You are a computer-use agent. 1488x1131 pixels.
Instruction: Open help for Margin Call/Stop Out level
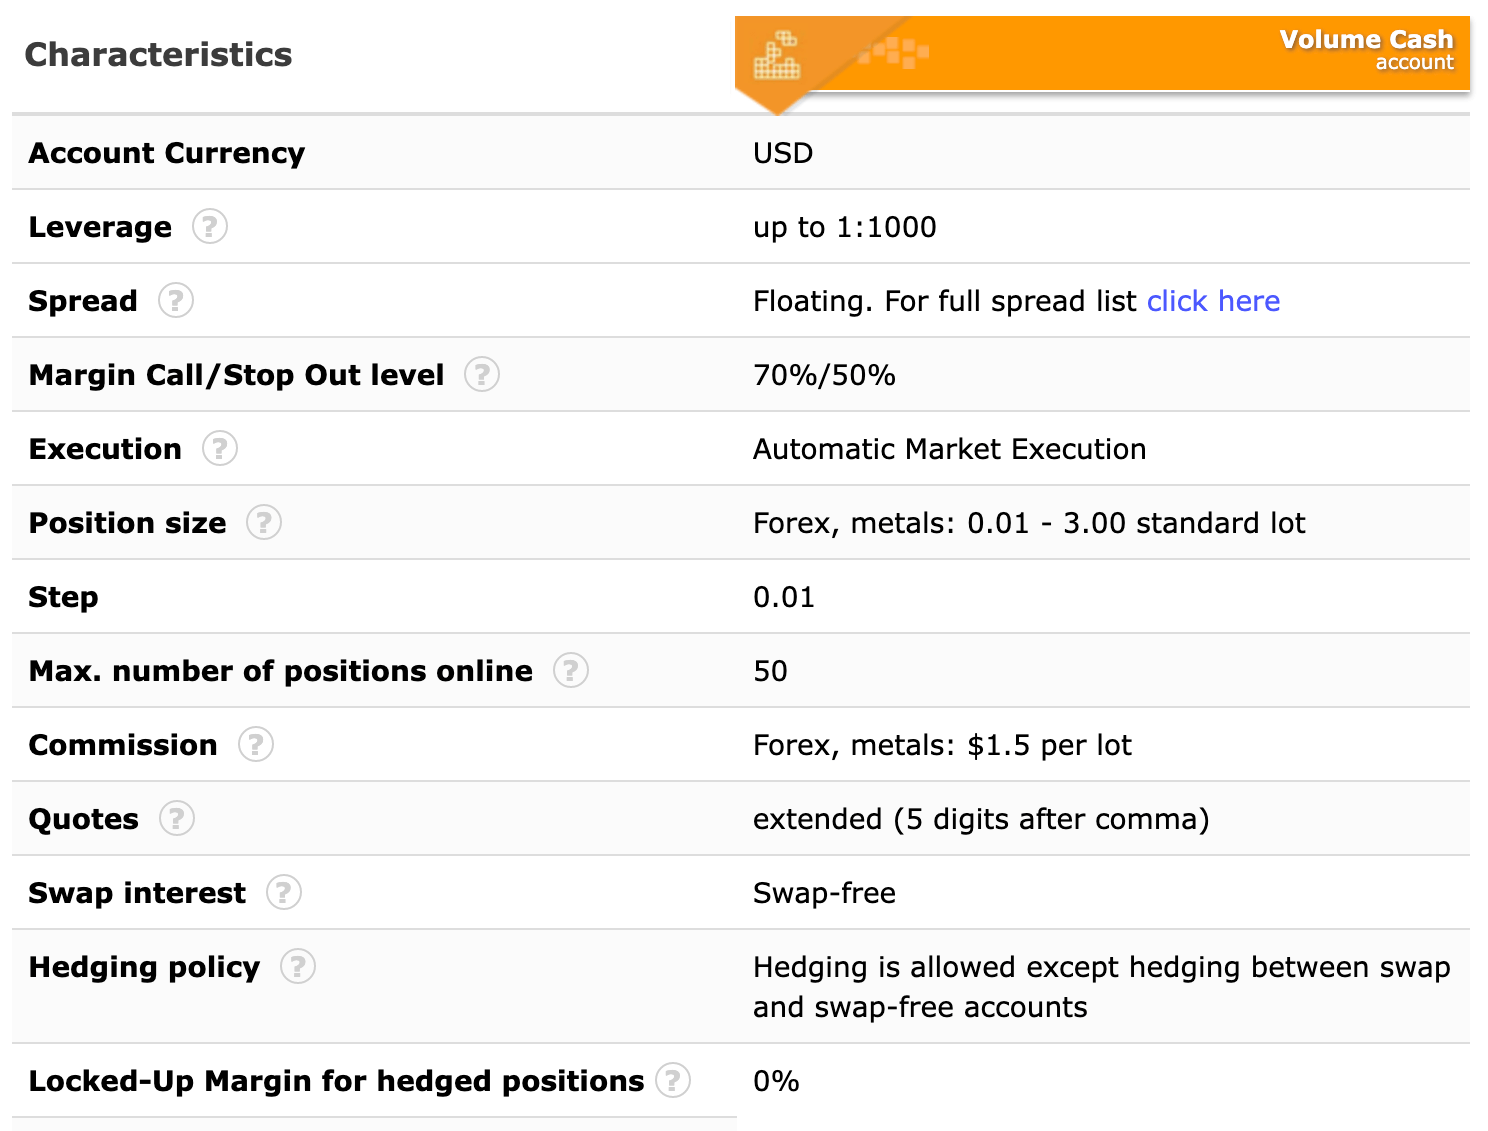tap(482, 375)
